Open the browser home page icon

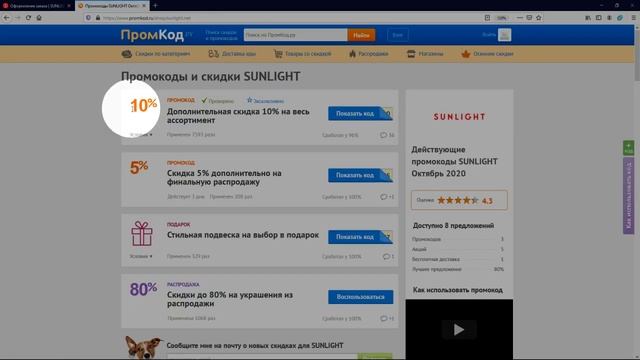39,18
